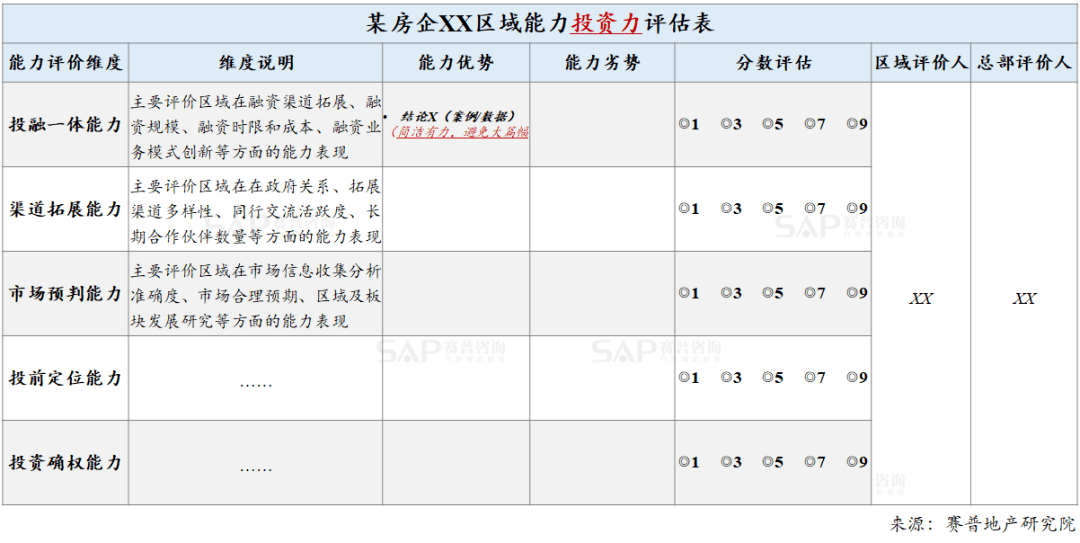Select the 能力劣势 header cell
Viewport: 1080px width, 543px height.
(x=602, y=63)
